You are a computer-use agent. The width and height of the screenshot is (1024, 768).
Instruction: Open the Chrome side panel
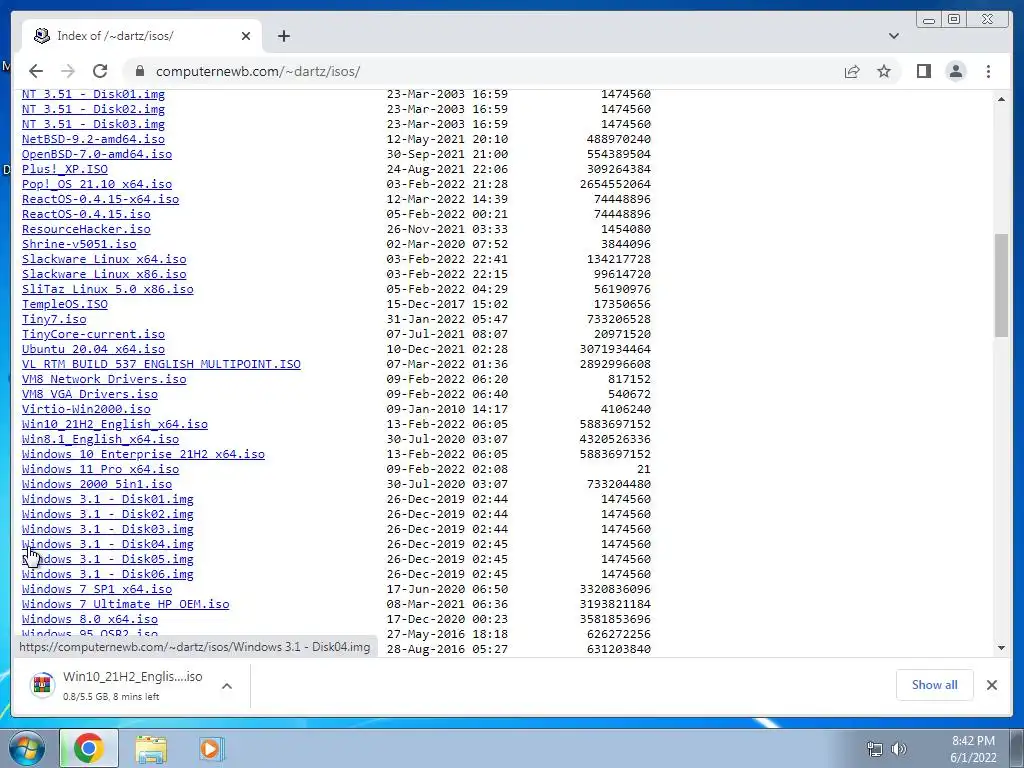pyautogui.click(x=923, y=71)
